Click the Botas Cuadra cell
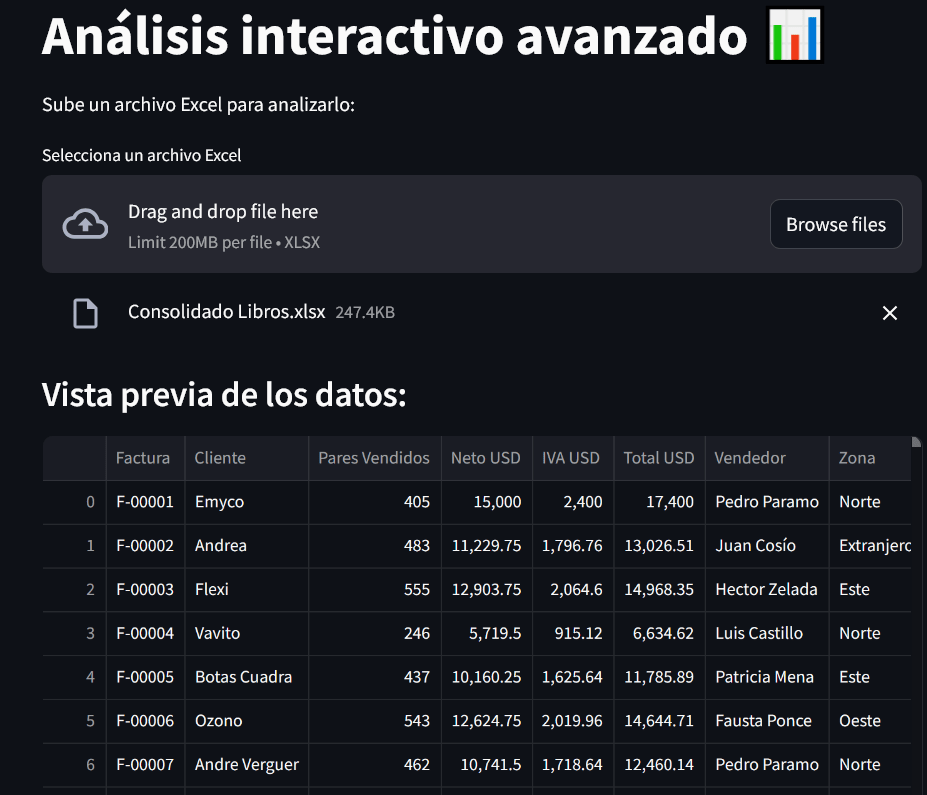Image resolution: width=927 pixels, height=795 pixels. [x=247, y=677]
